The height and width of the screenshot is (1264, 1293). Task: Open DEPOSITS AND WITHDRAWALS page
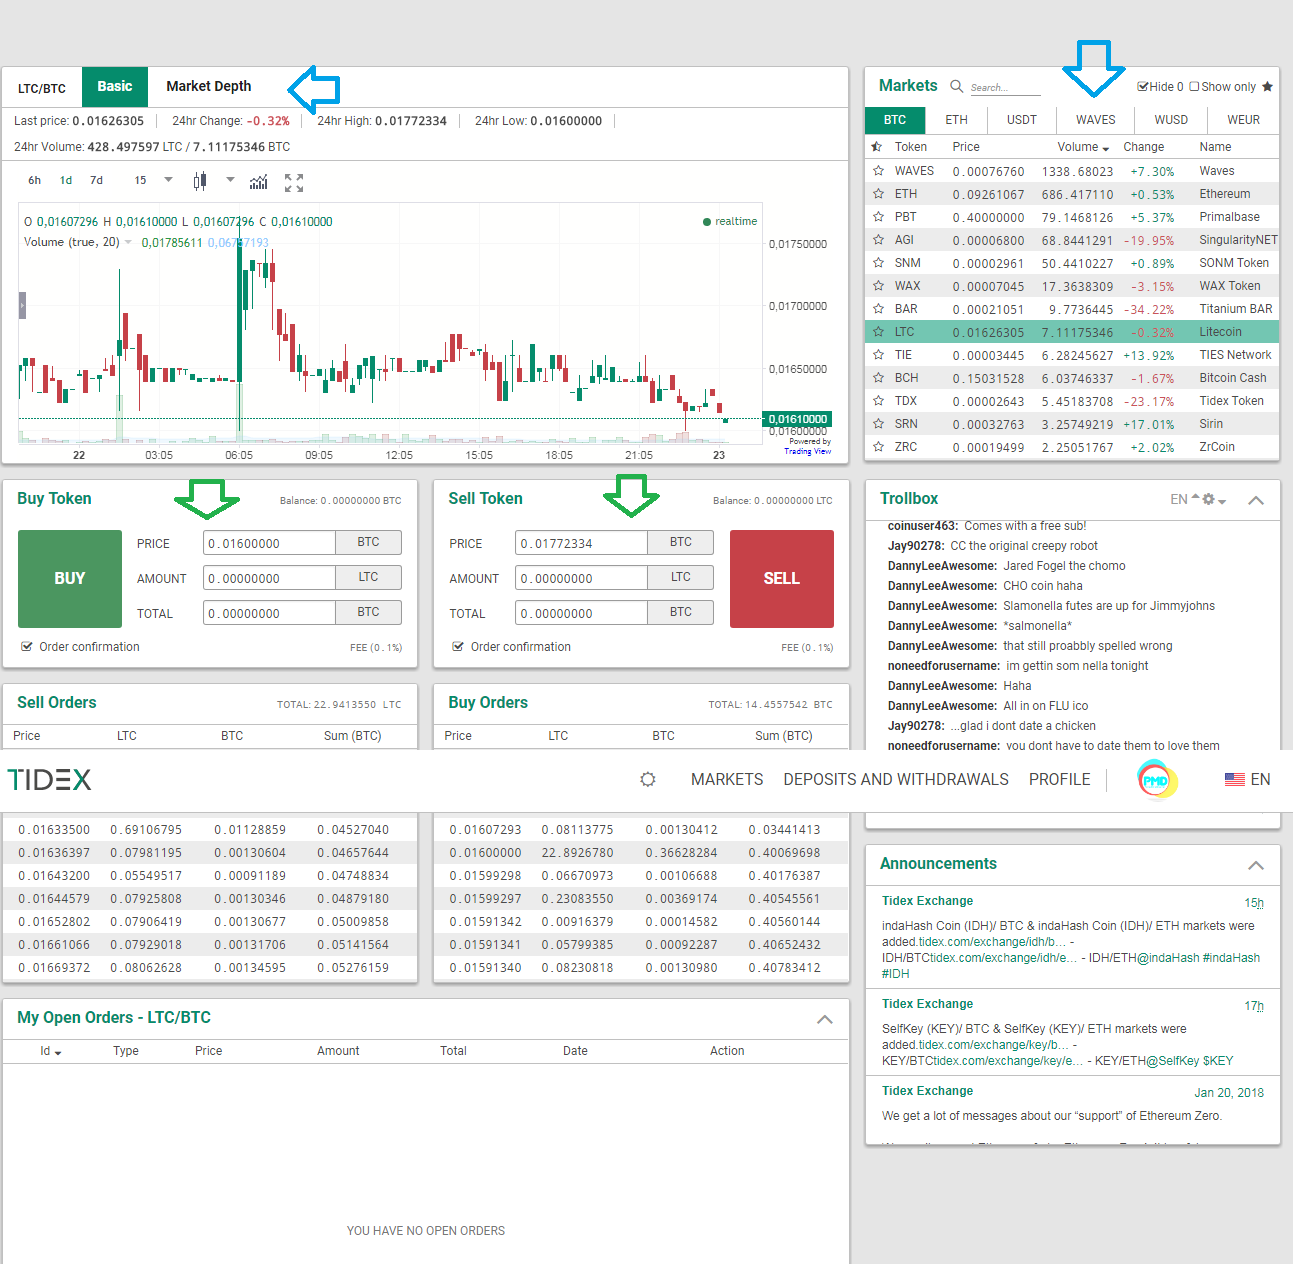pyautogui.click(x=896, y=779)
